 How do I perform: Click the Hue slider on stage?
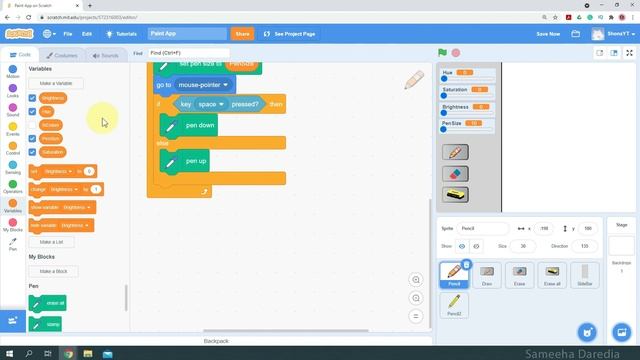(x=468, y=79)
